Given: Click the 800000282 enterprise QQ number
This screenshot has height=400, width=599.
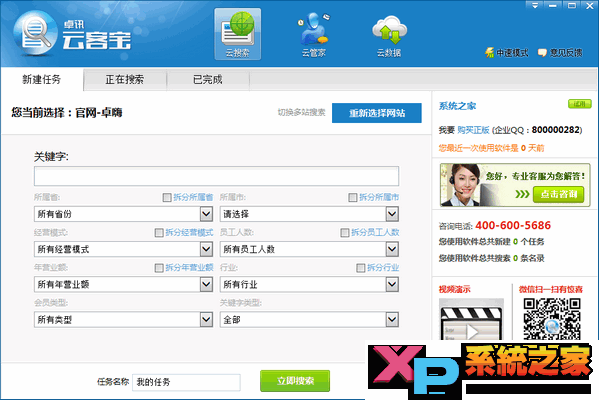Looking at the screenshot, I should pyautogui.click(x=556, y=130).
